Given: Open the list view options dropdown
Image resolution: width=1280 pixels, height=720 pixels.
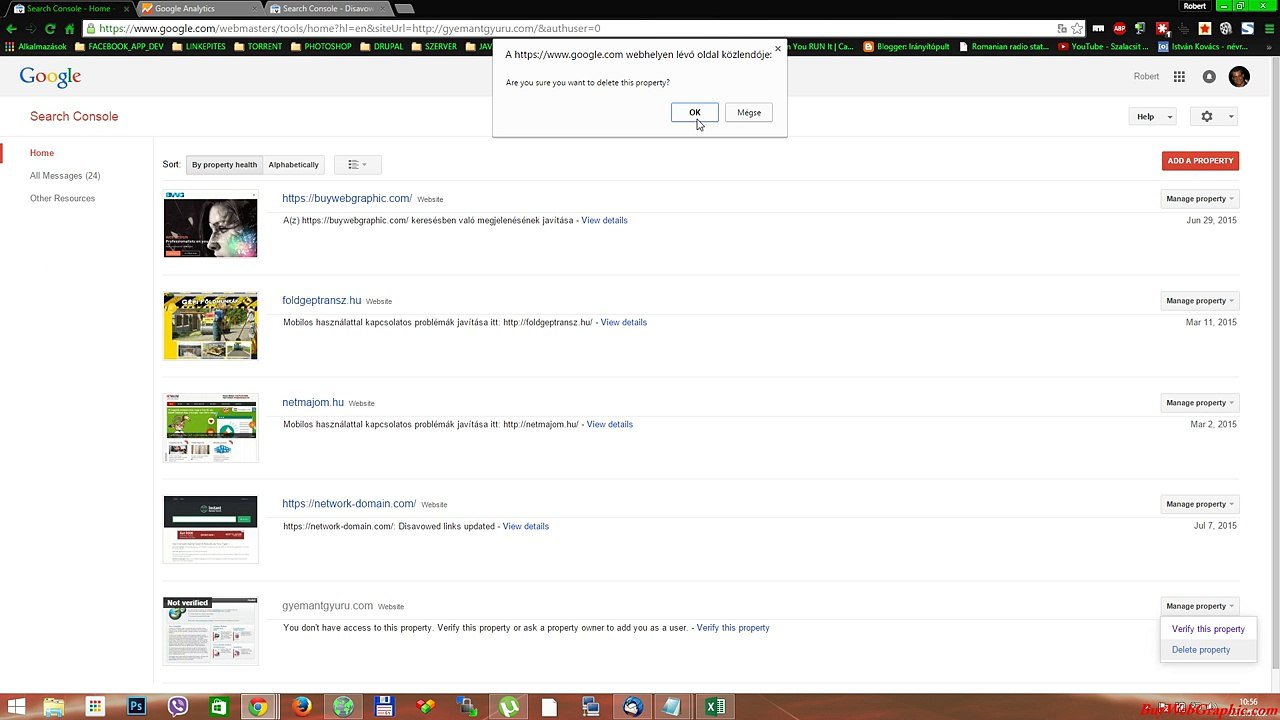Looking at the screenshot, I should (x=357, y=165).
